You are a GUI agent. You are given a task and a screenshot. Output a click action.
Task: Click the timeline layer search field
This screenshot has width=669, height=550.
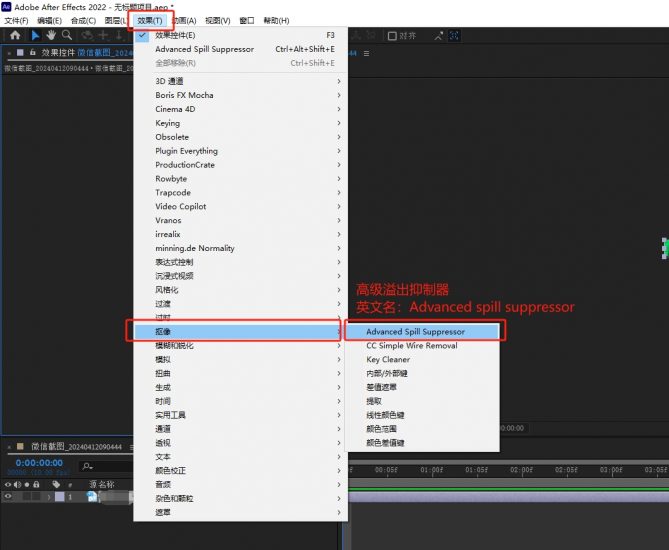click(x=107, y=466)
